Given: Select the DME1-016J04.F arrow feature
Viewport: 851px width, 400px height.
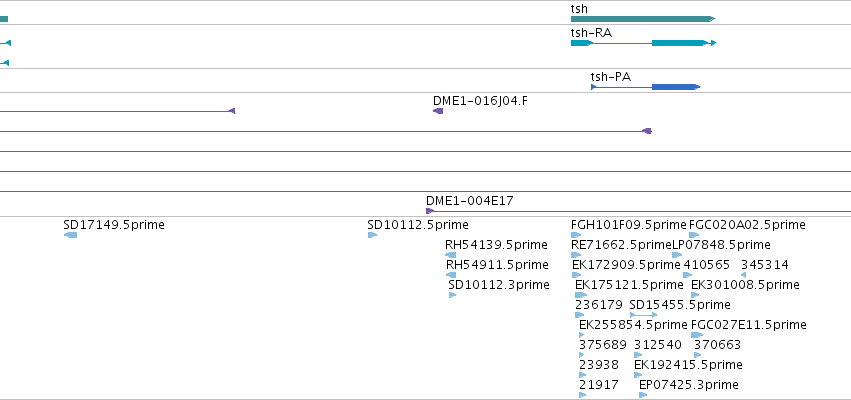Looking at the screenshot, I should 438,111.
